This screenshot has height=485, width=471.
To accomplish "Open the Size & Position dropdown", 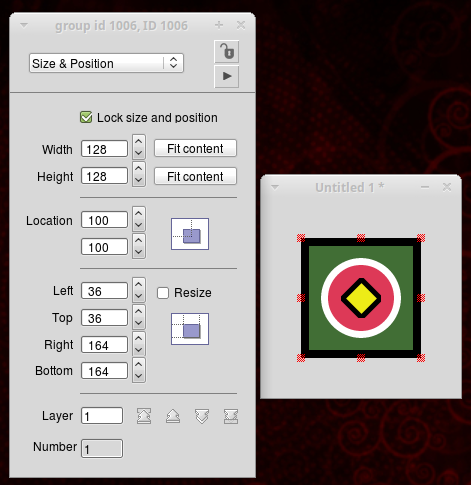I will [x=106, y=63].
